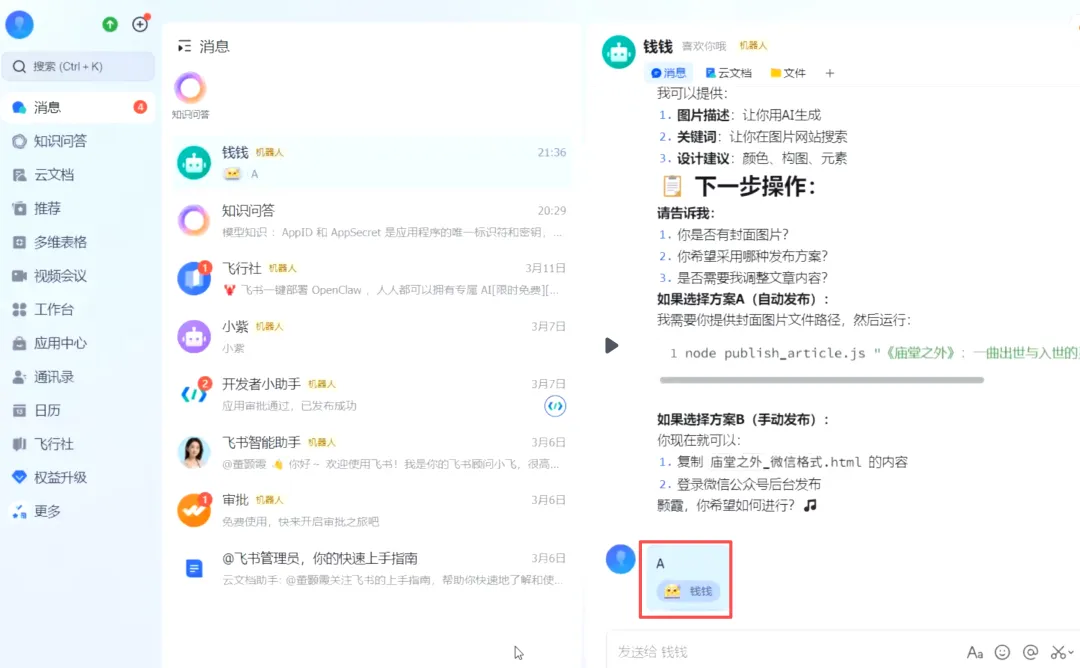The image size is (1080, 668).
Task: Open 多维表格 in the left sidebar
Action: 78,242
